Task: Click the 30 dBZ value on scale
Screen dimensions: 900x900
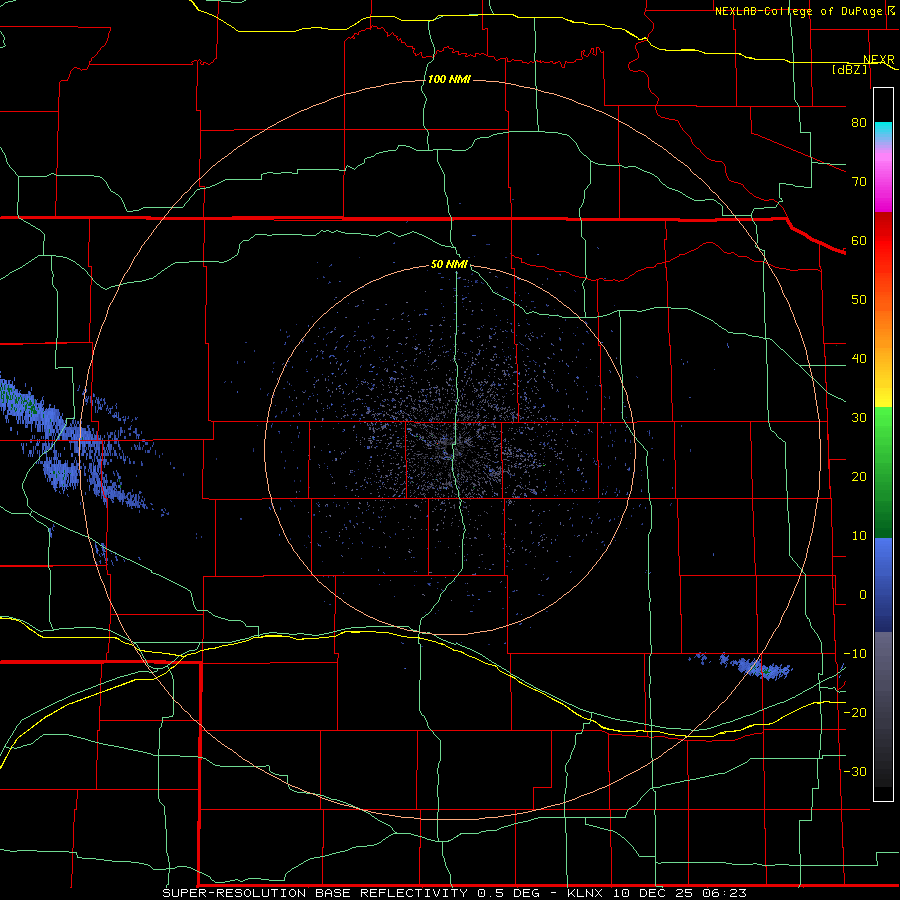Action: (x=859, y=417)
